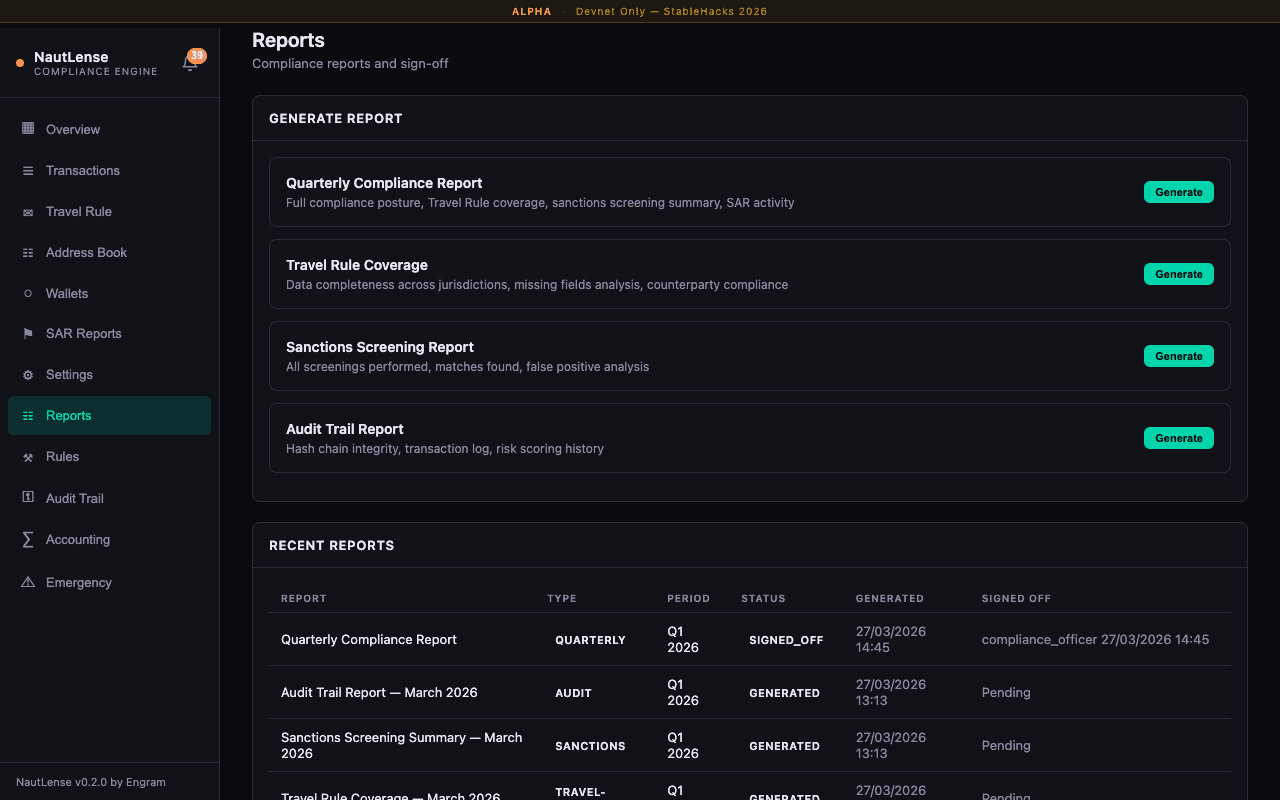
Task: Generate the Quarterly Compliance Report
Action: pyautogui.click(x=1178, y=192)
